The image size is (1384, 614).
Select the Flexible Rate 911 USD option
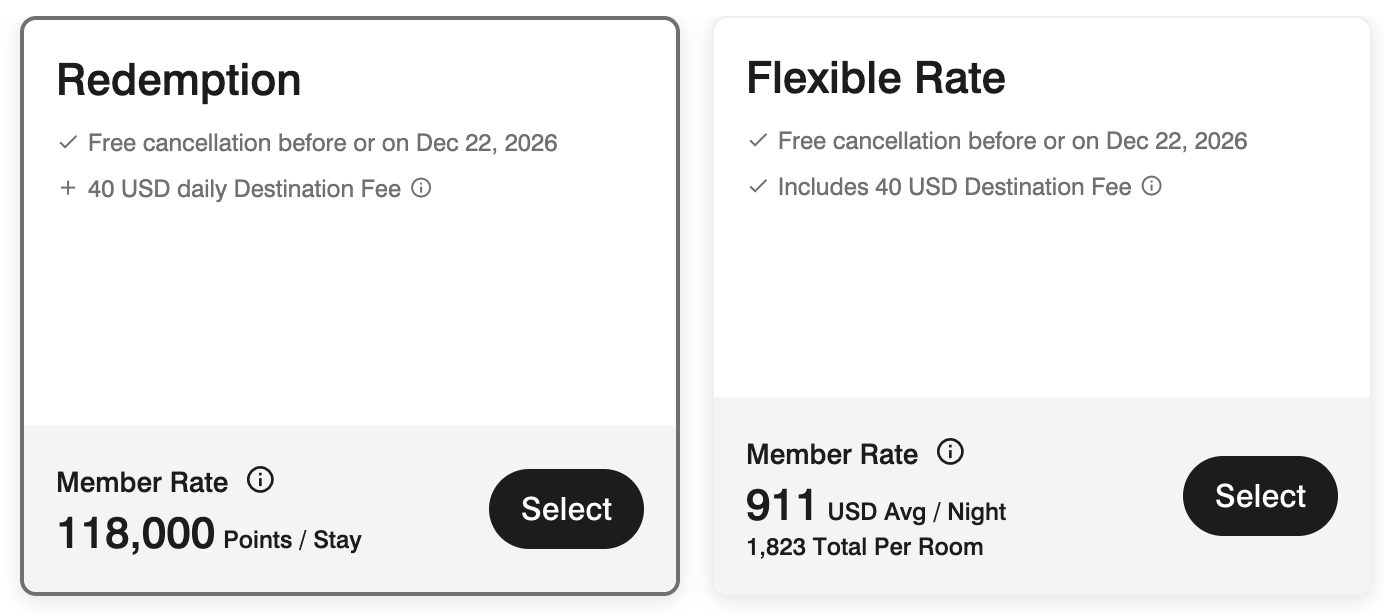click(1260, 496)
